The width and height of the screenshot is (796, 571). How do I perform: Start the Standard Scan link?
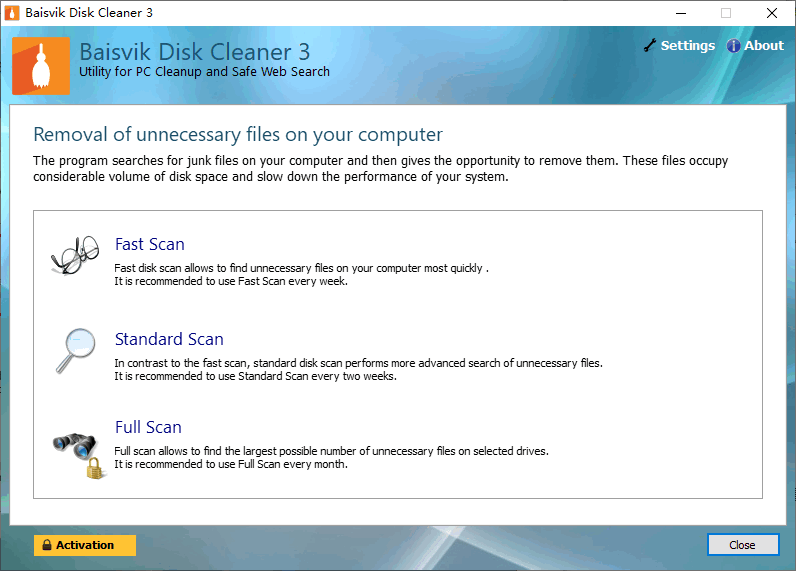point(169,339)
